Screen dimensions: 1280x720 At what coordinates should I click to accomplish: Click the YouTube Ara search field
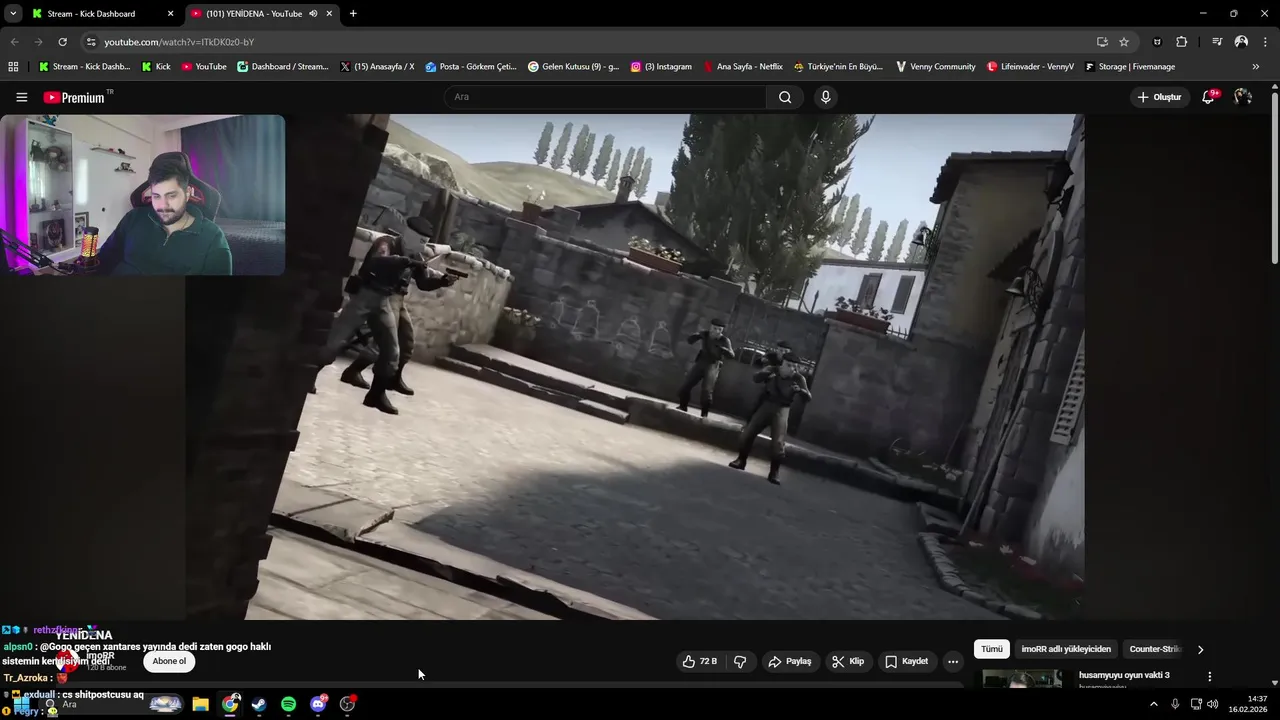pyautogui.click(x=605, y=97)
